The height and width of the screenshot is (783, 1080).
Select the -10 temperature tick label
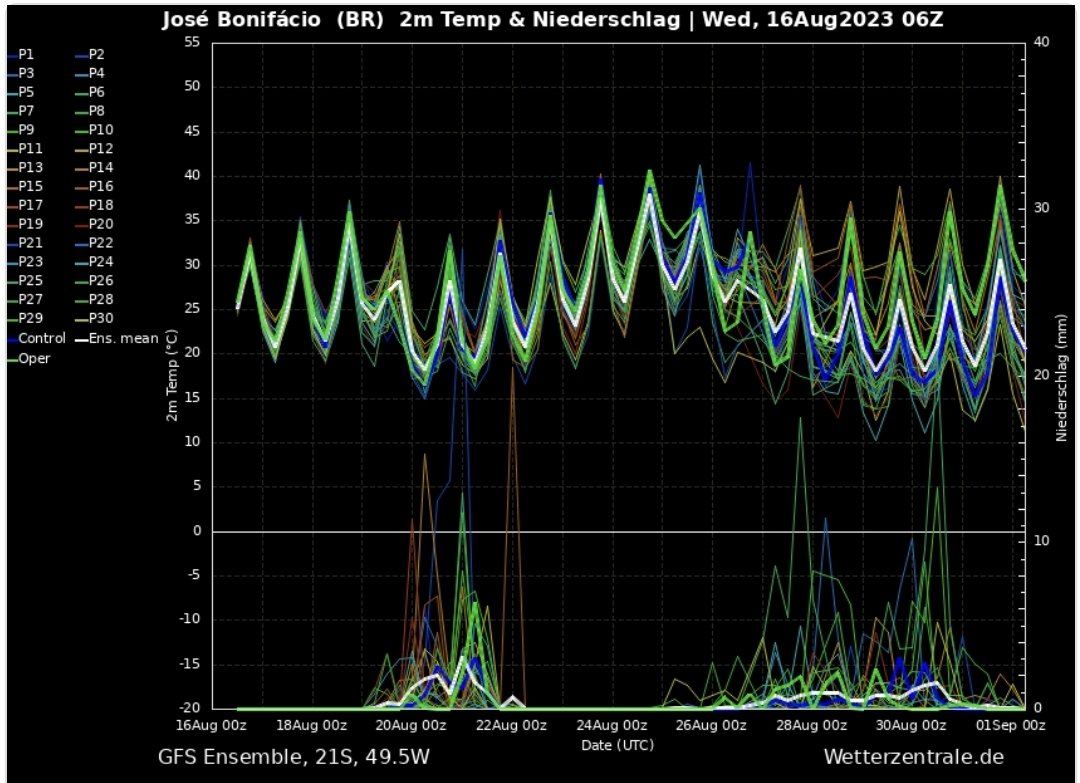coord(190,619)
